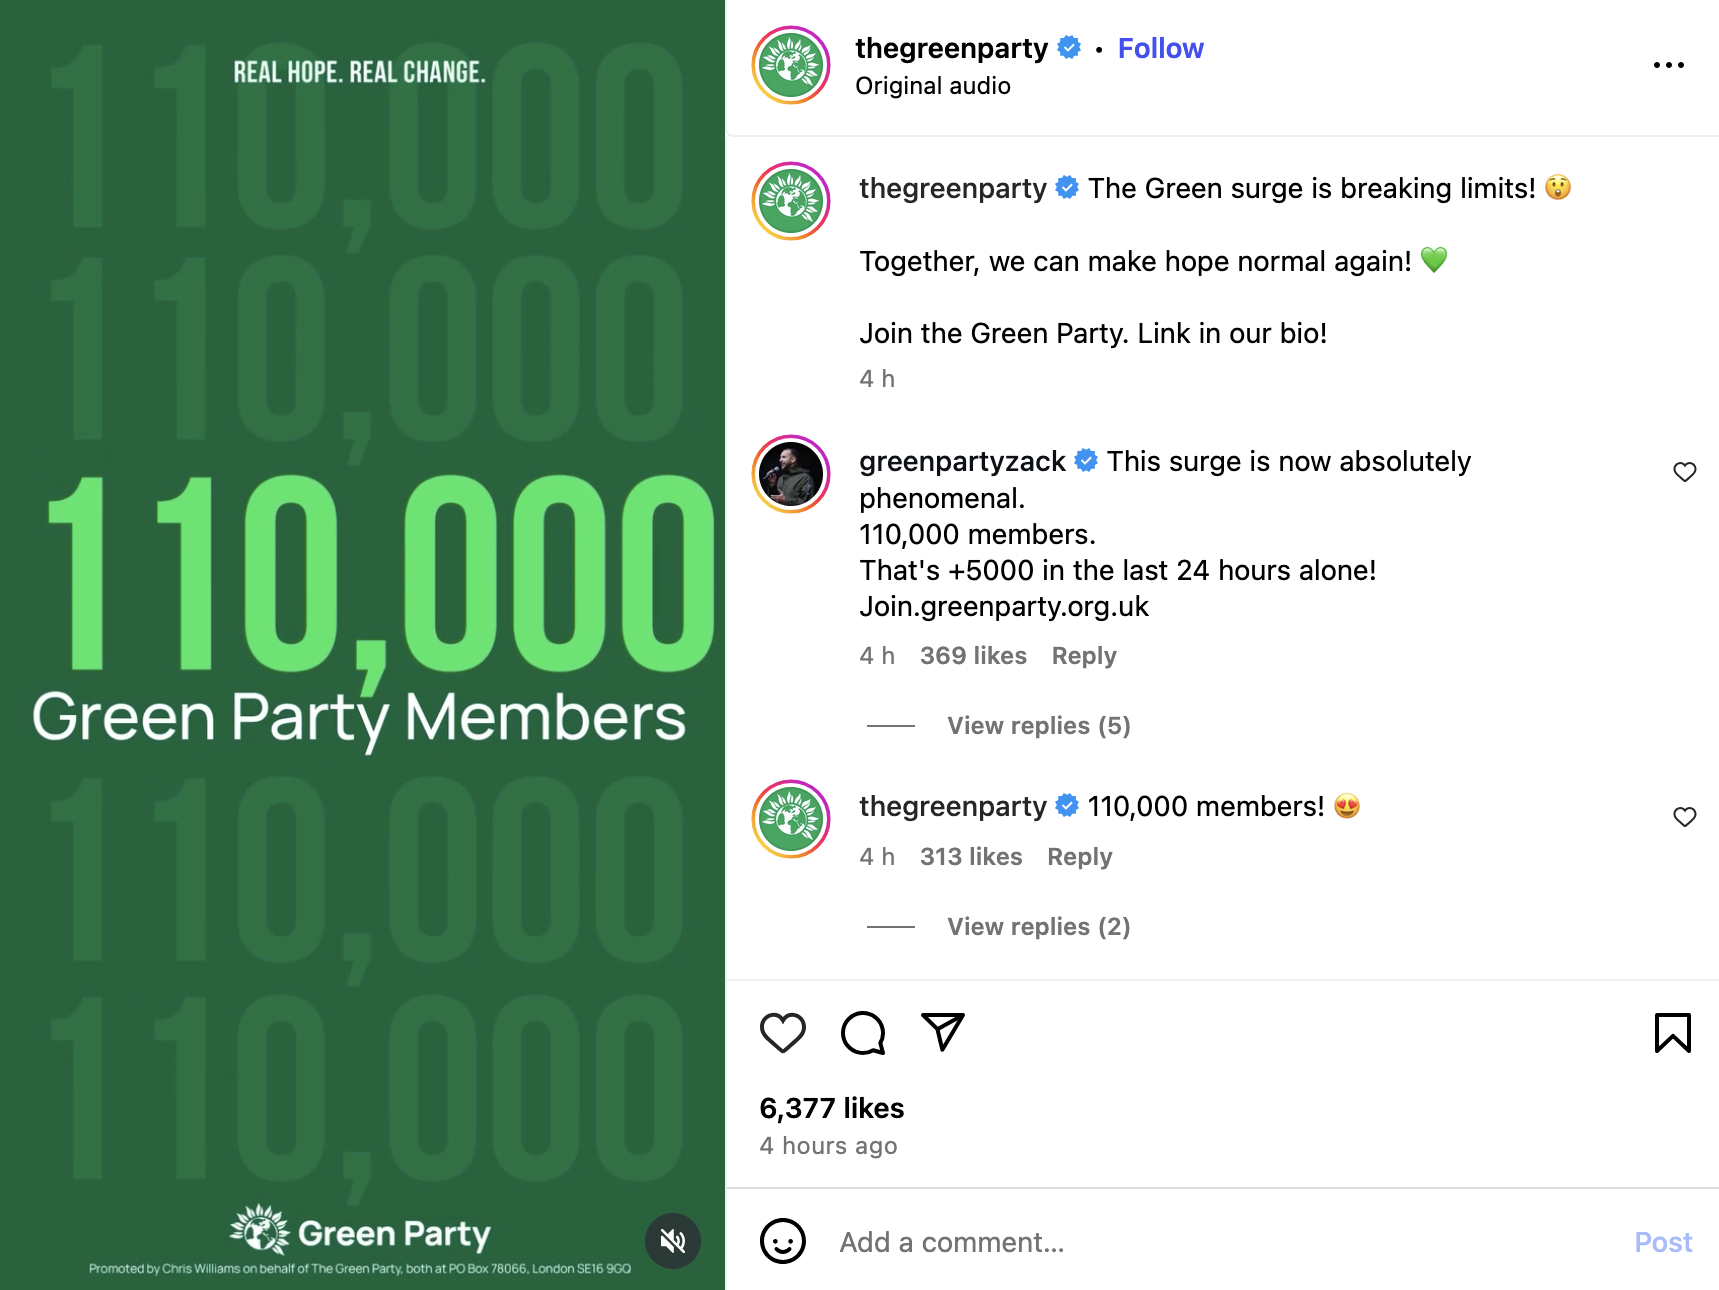The width and height of the screenshot is (1719, 1290).
Task: Open the three-dot more options menu
Action: 1668,65
